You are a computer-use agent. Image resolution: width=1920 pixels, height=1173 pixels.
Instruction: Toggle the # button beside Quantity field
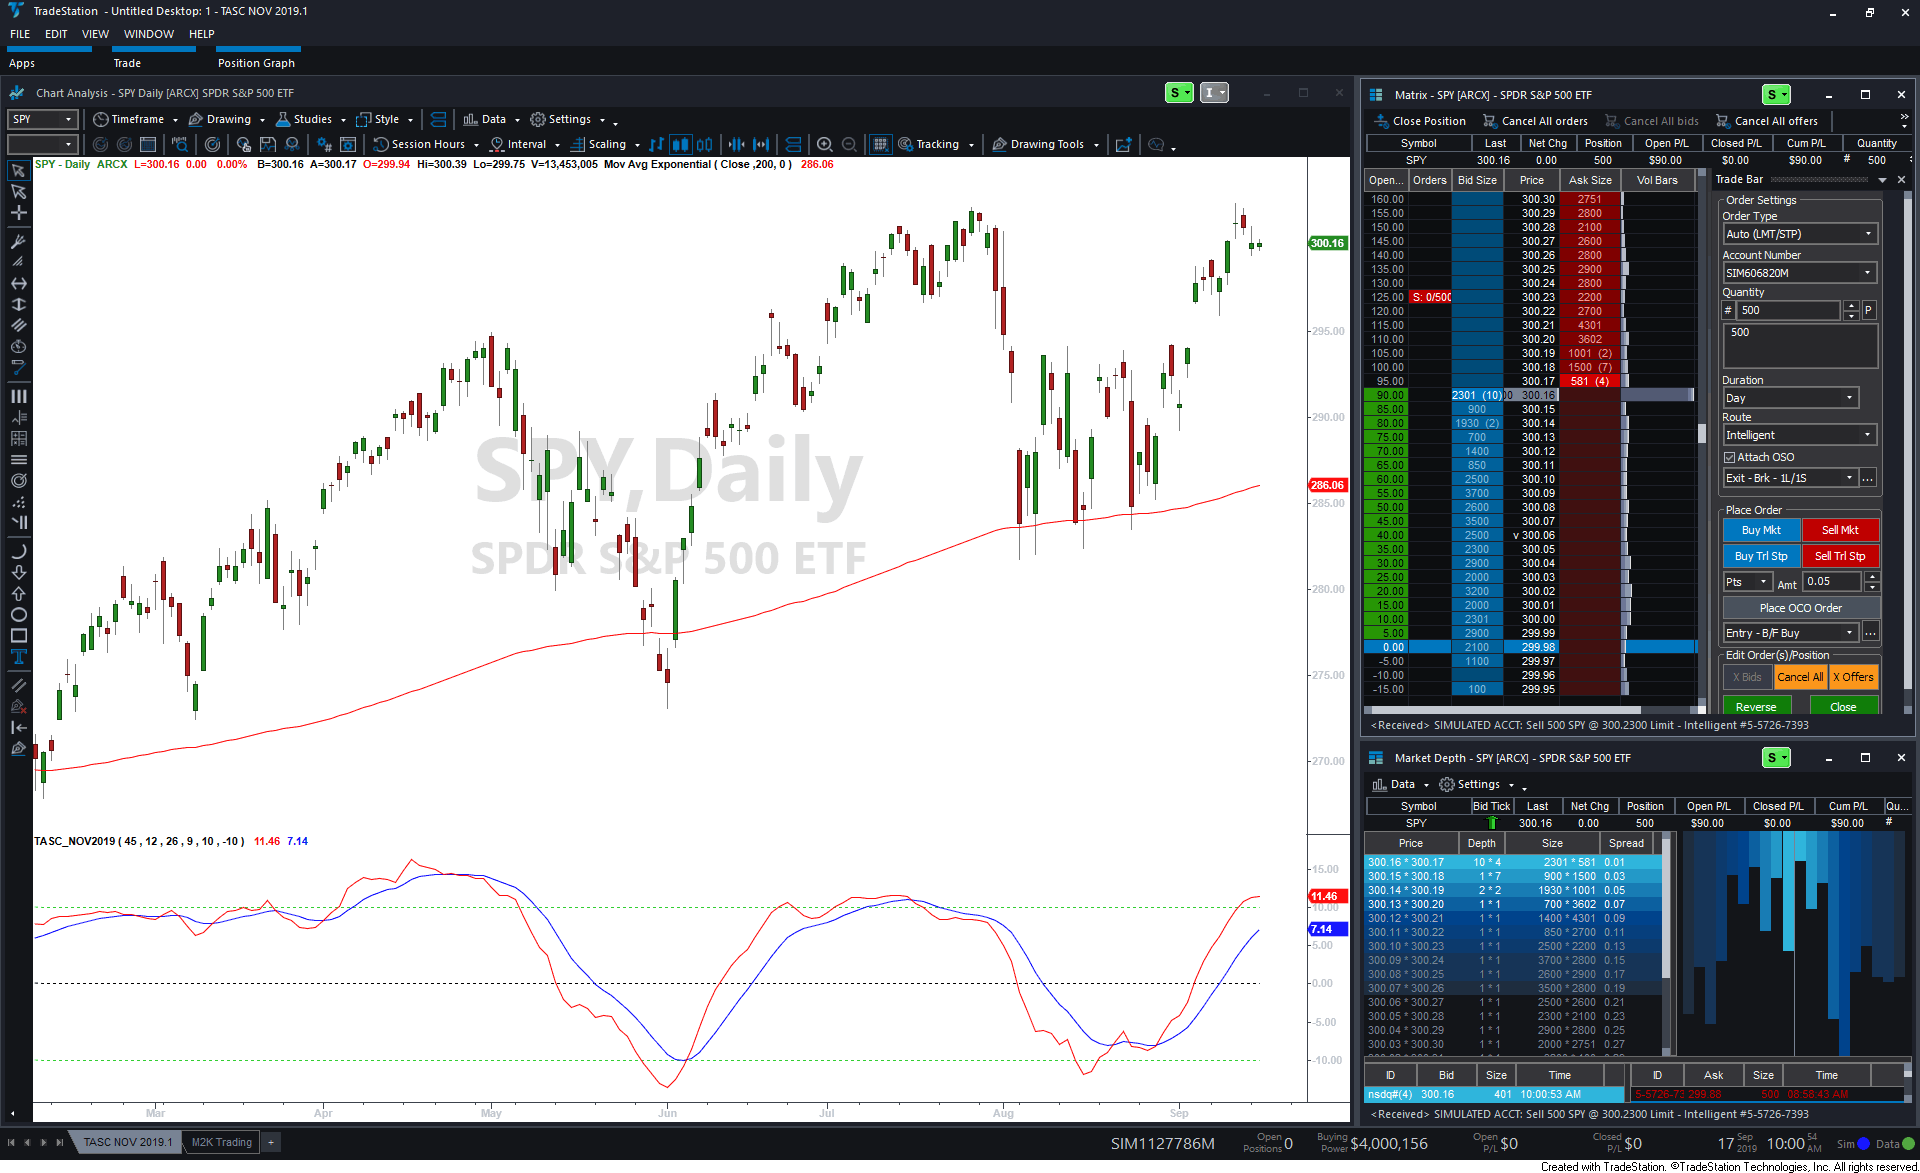click(1728, 311)
